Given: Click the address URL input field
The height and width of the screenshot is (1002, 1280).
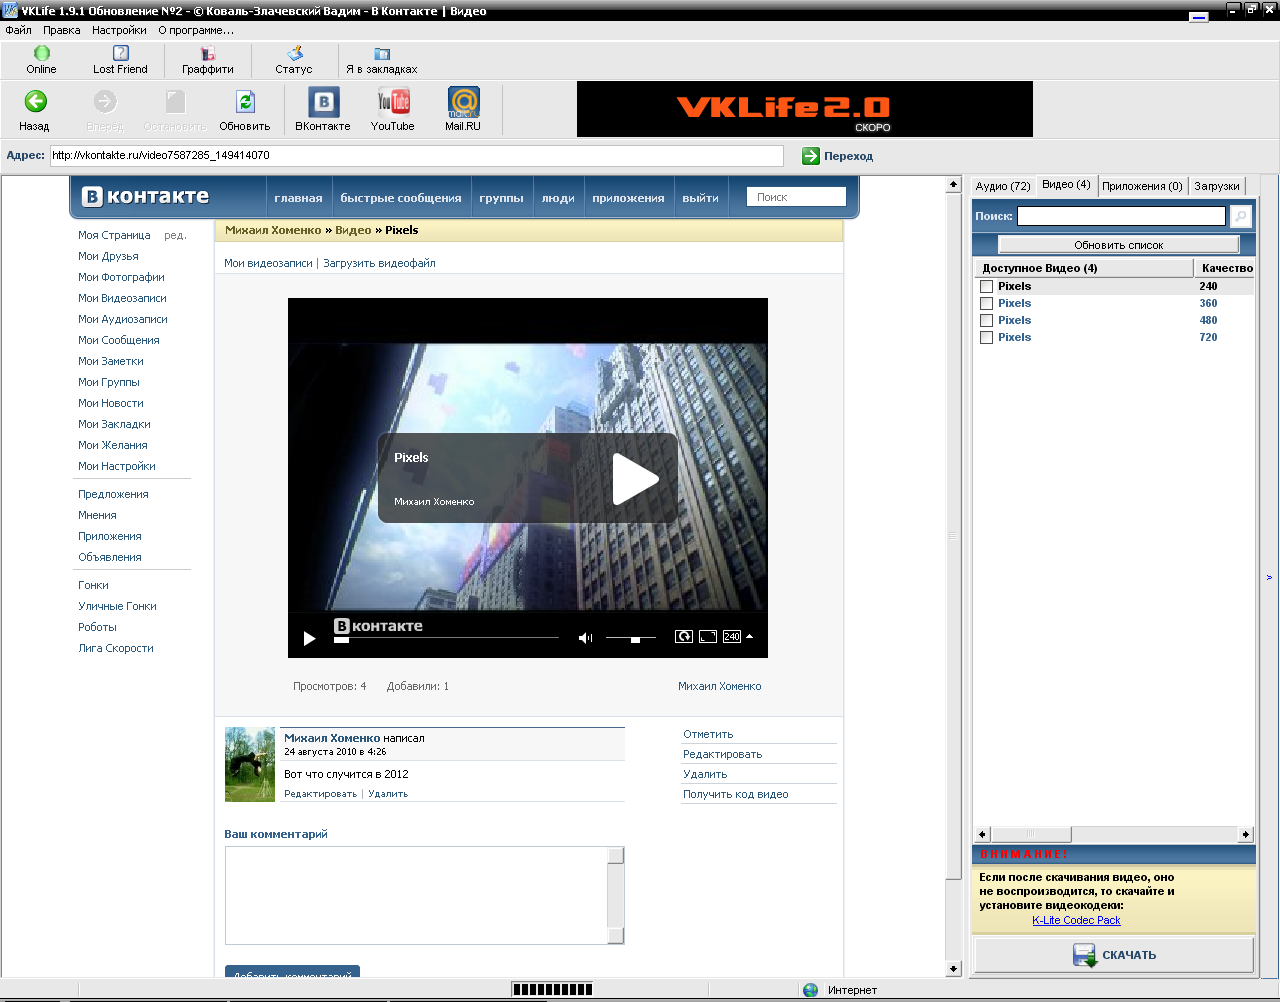Looking at the screenshot, I should [417, 156].
